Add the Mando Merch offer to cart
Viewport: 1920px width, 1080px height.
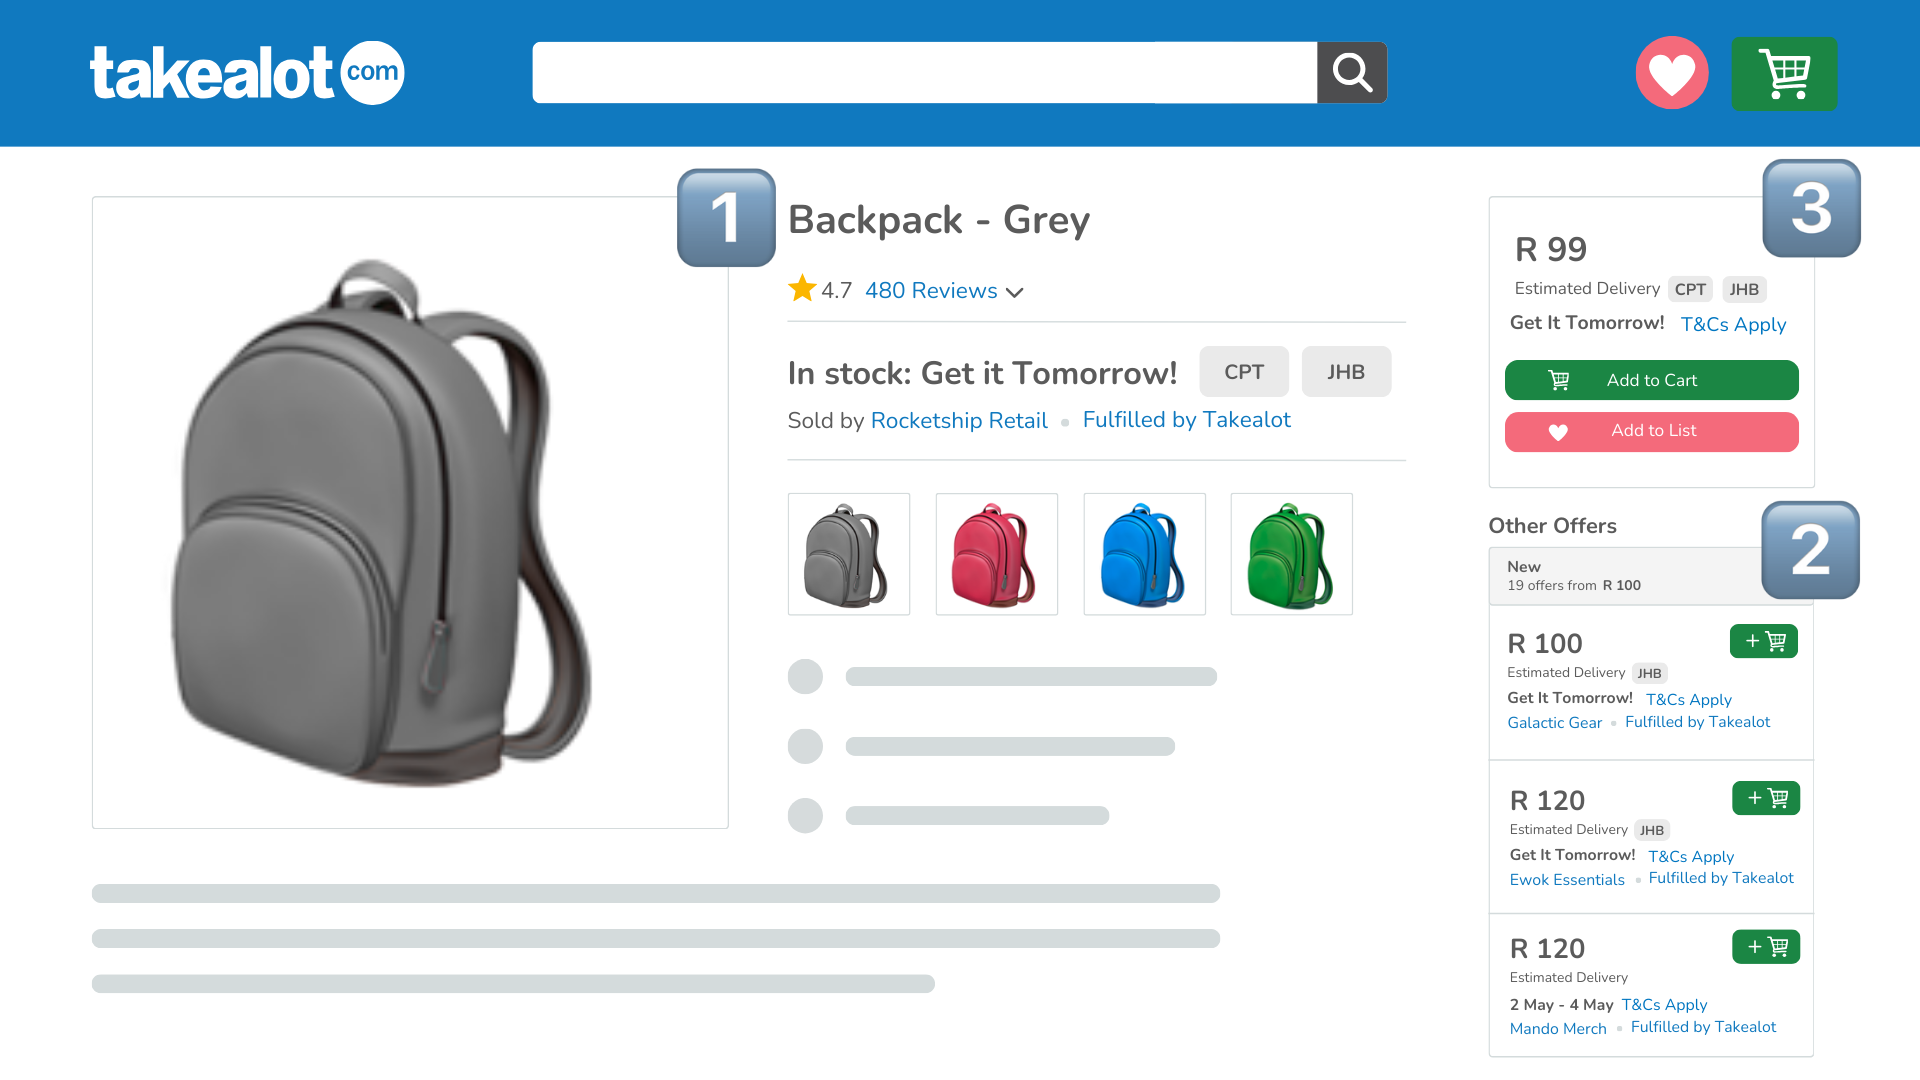tap(1766, 946)
